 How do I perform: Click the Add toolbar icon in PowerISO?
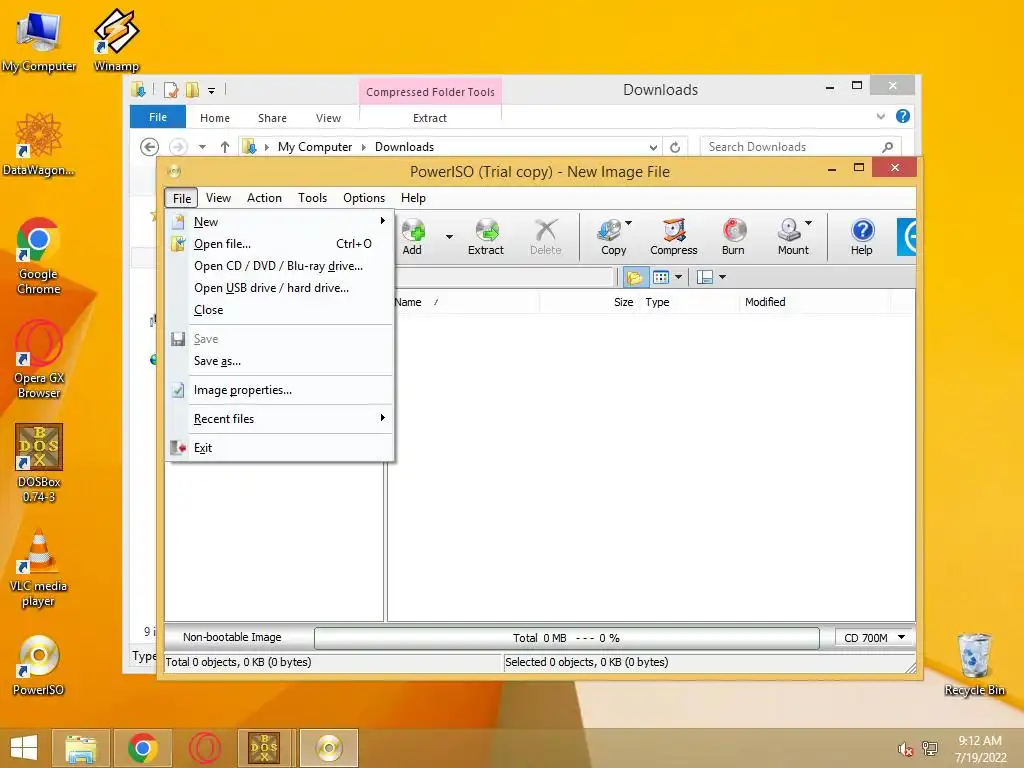click(x=413, y=236)
